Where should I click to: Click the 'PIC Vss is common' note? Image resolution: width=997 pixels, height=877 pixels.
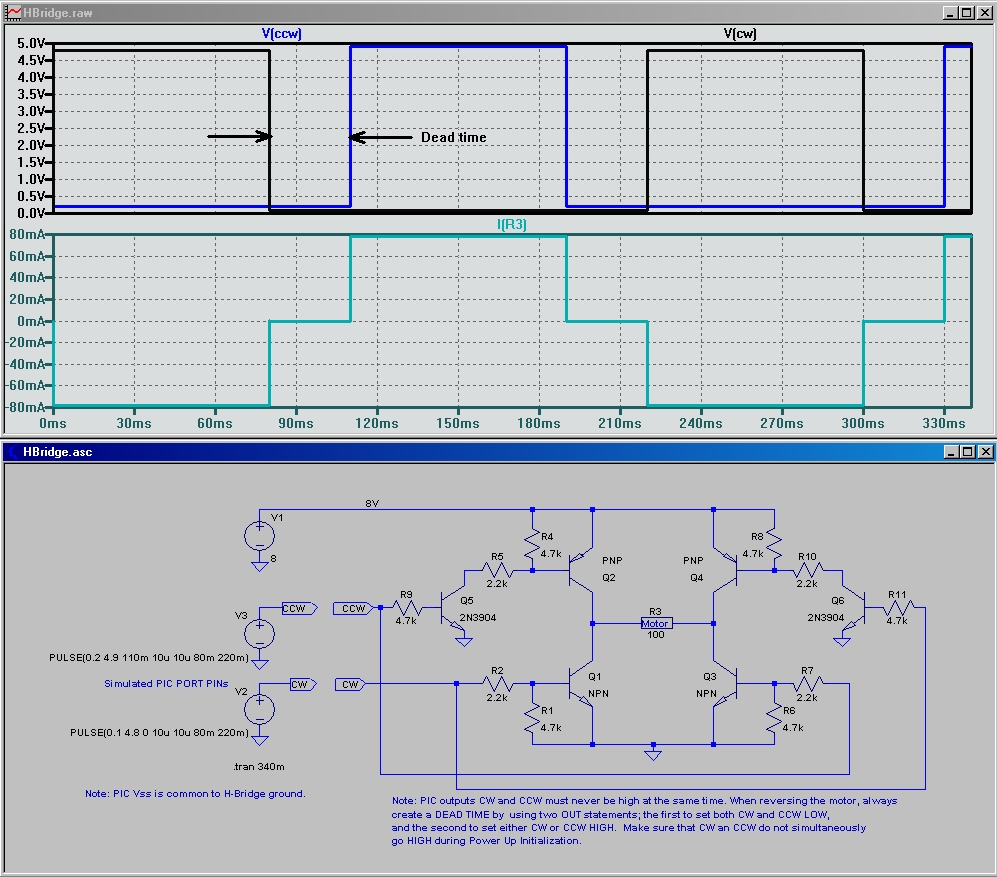pos(195,794)
